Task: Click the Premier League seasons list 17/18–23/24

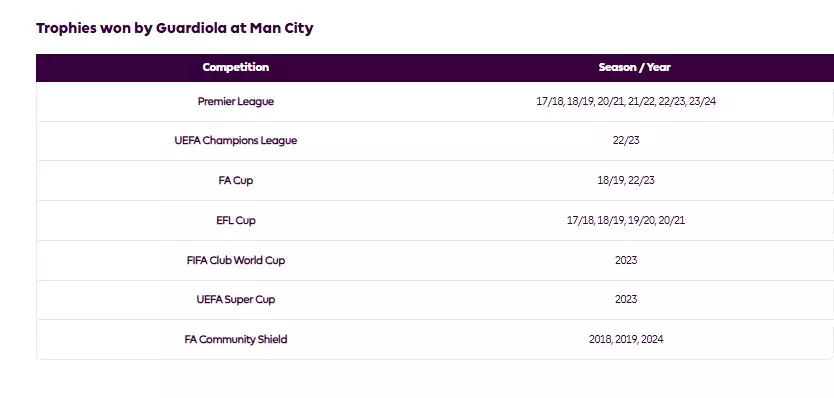Action: [x=626, y=101]
